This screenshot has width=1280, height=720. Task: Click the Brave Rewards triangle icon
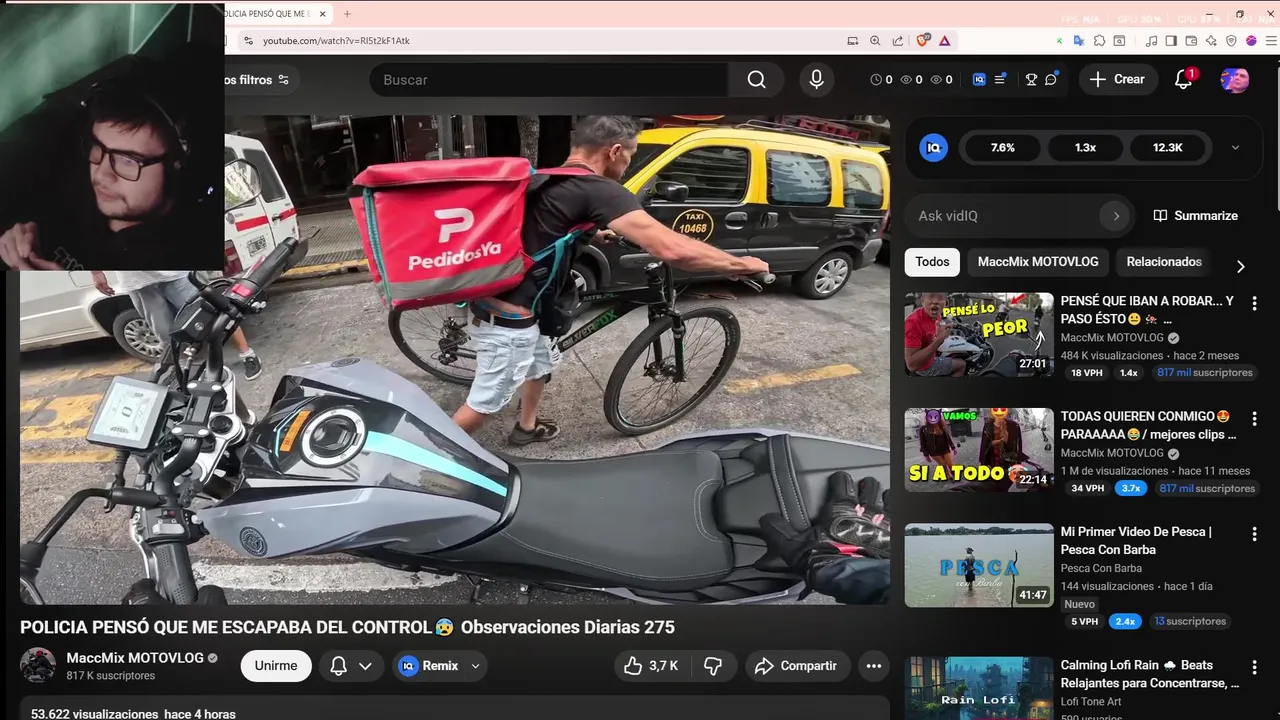tap(944, 41)
